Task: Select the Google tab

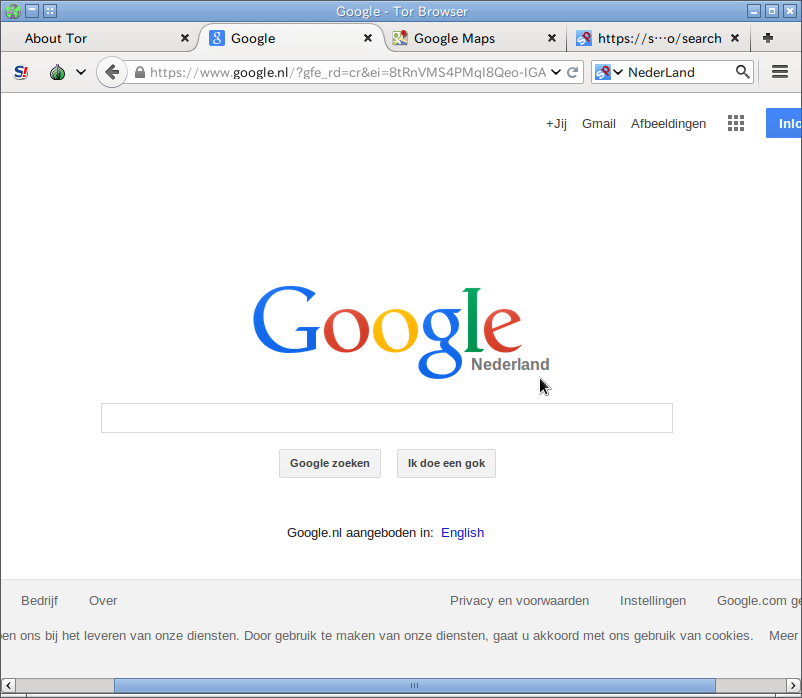Action: click(291, 38)
